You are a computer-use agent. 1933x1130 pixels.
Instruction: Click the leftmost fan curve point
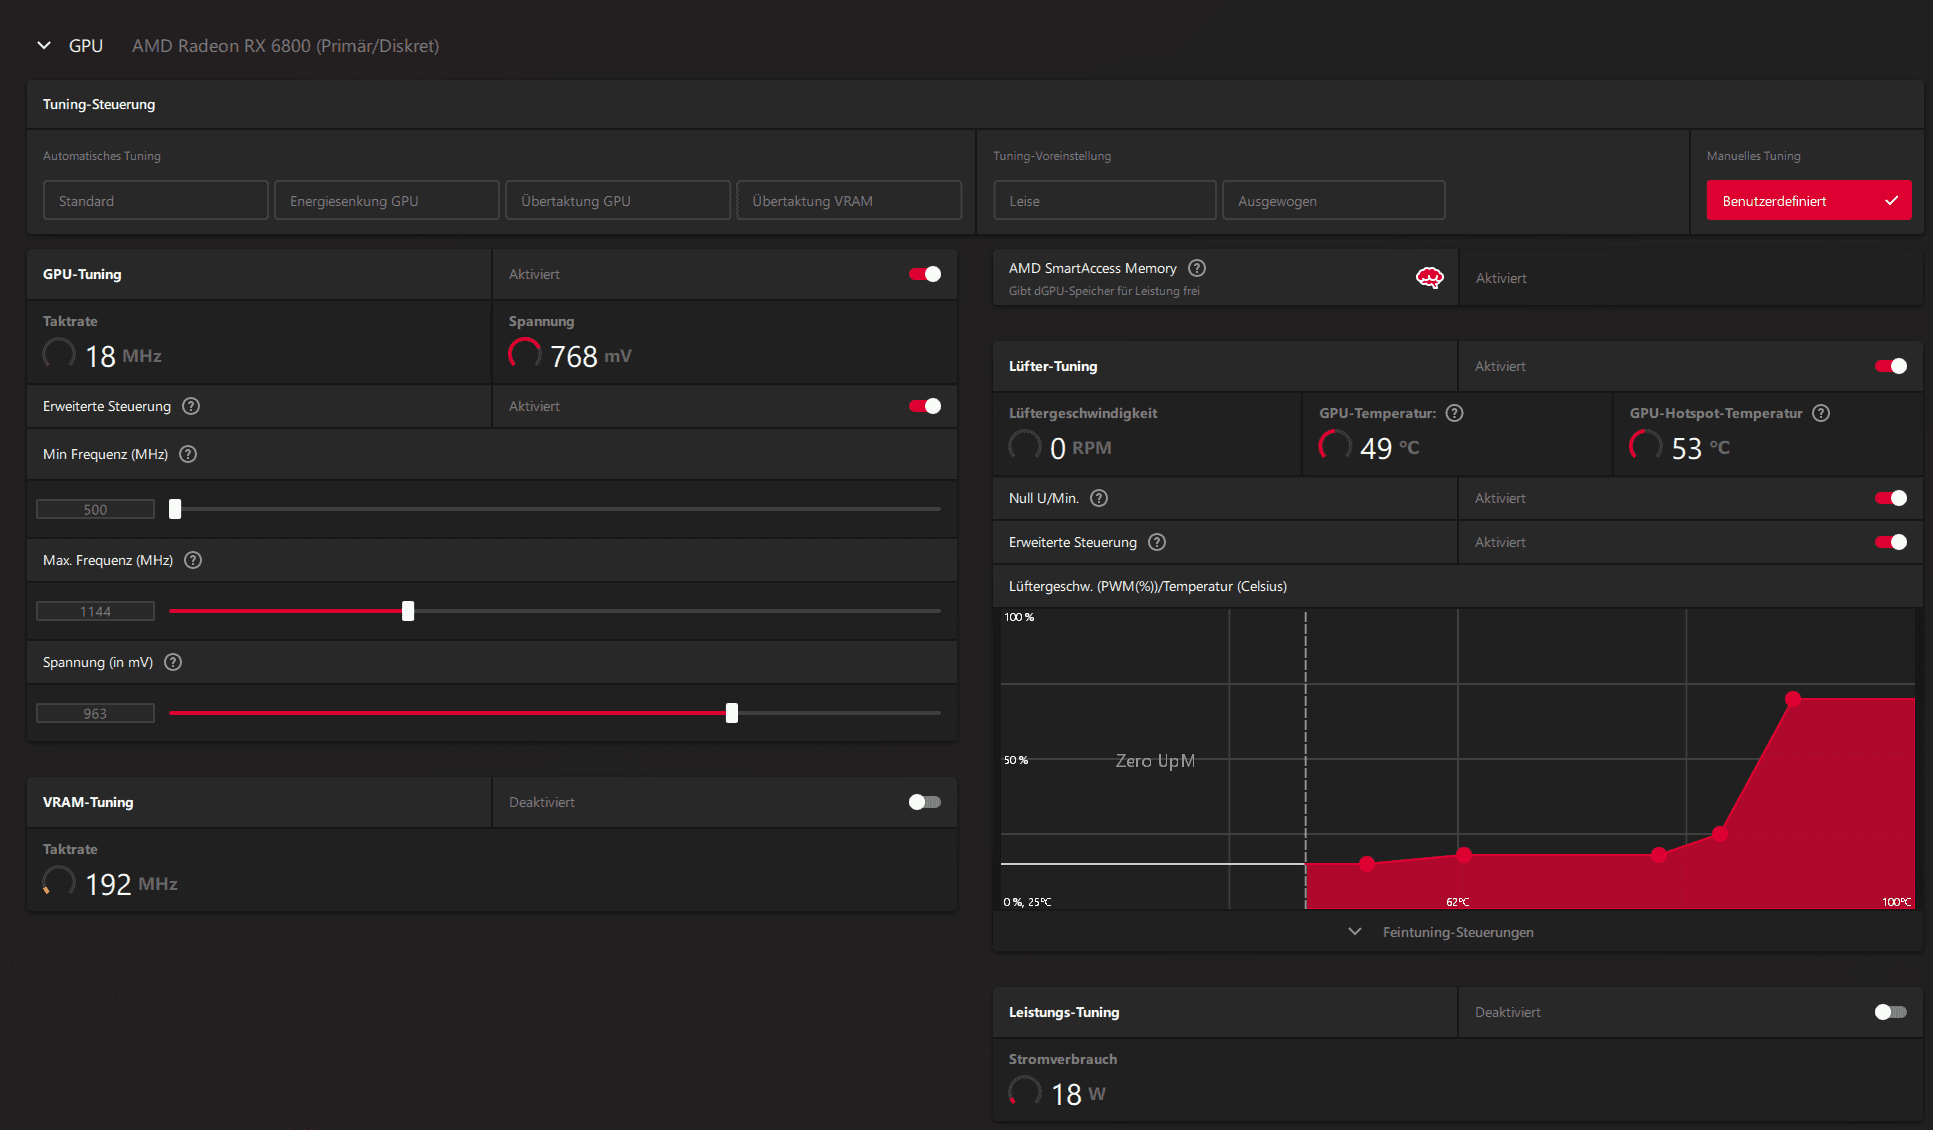point(1367,864)
